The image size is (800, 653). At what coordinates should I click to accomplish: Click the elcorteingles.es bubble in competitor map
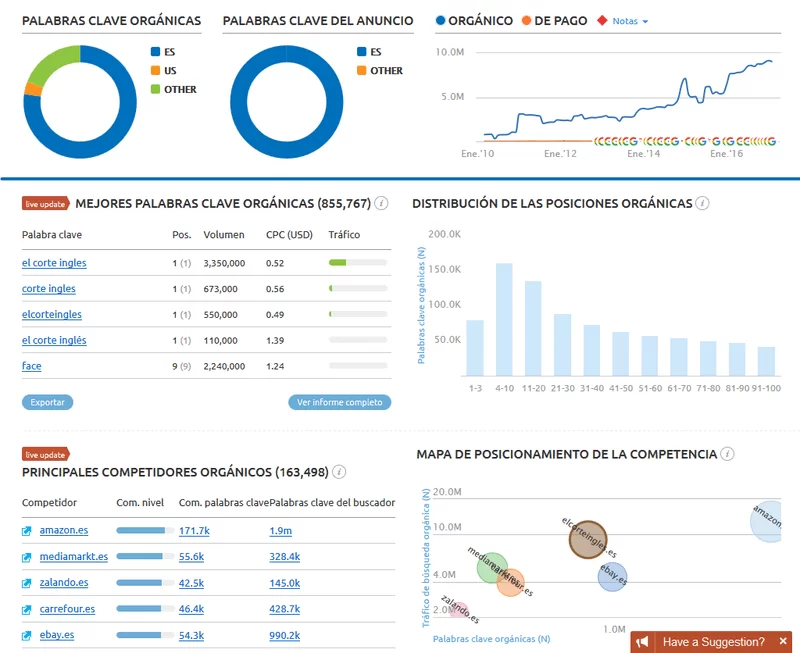click(588, 539)
